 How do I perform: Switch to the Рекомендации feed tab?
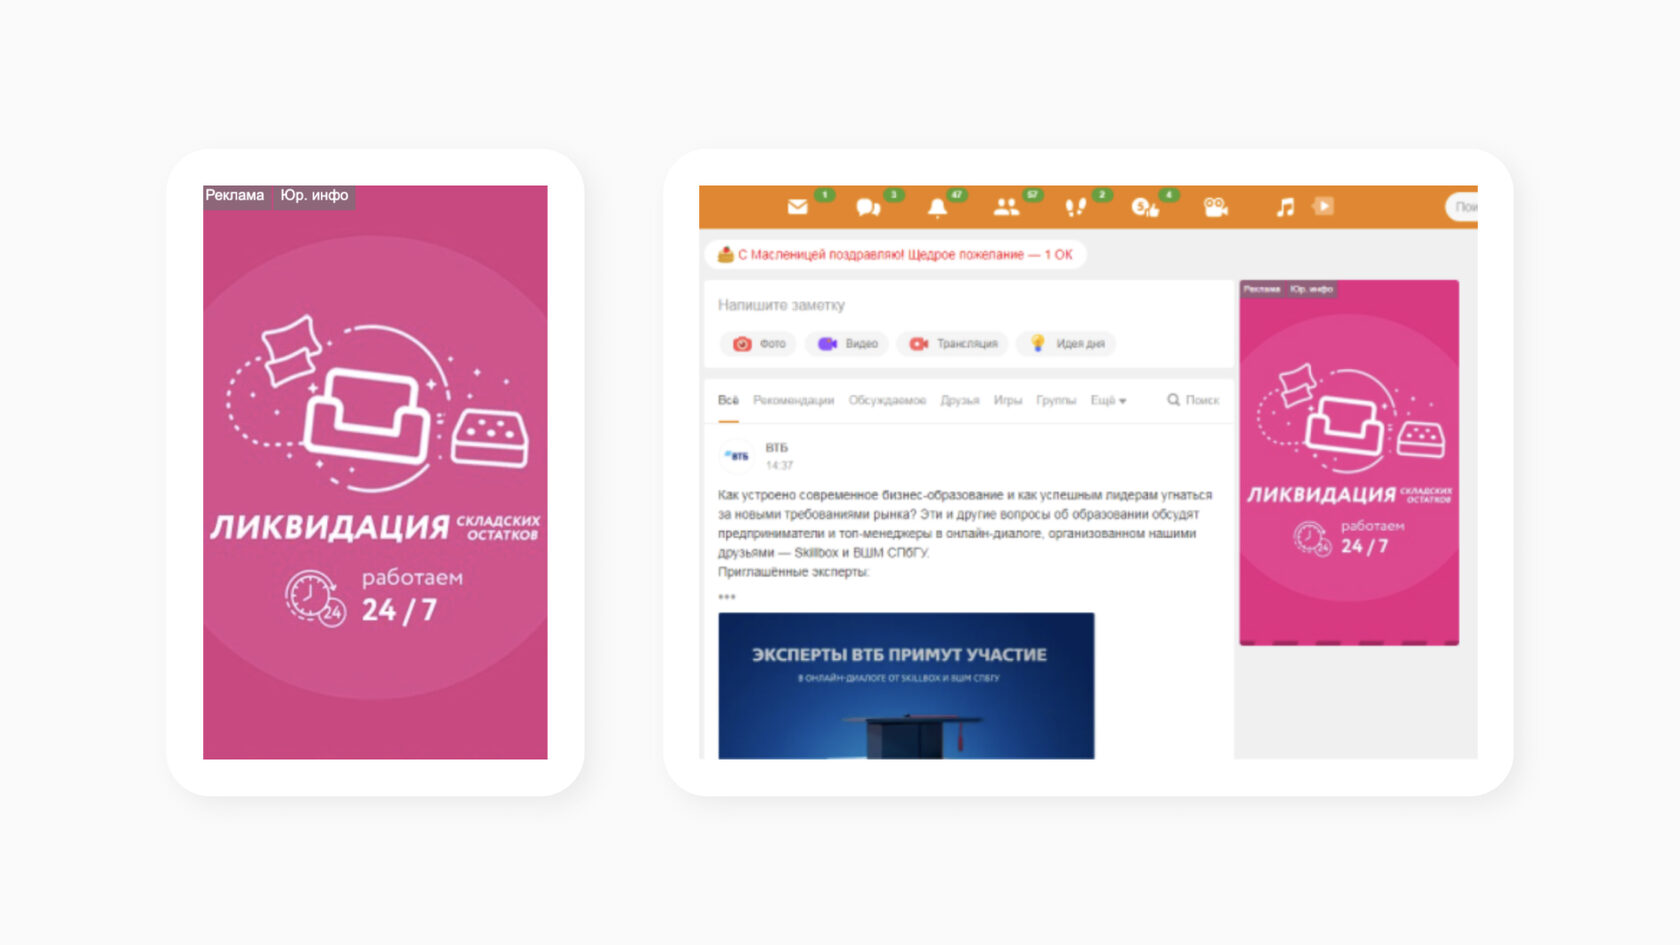pos(793,400)
